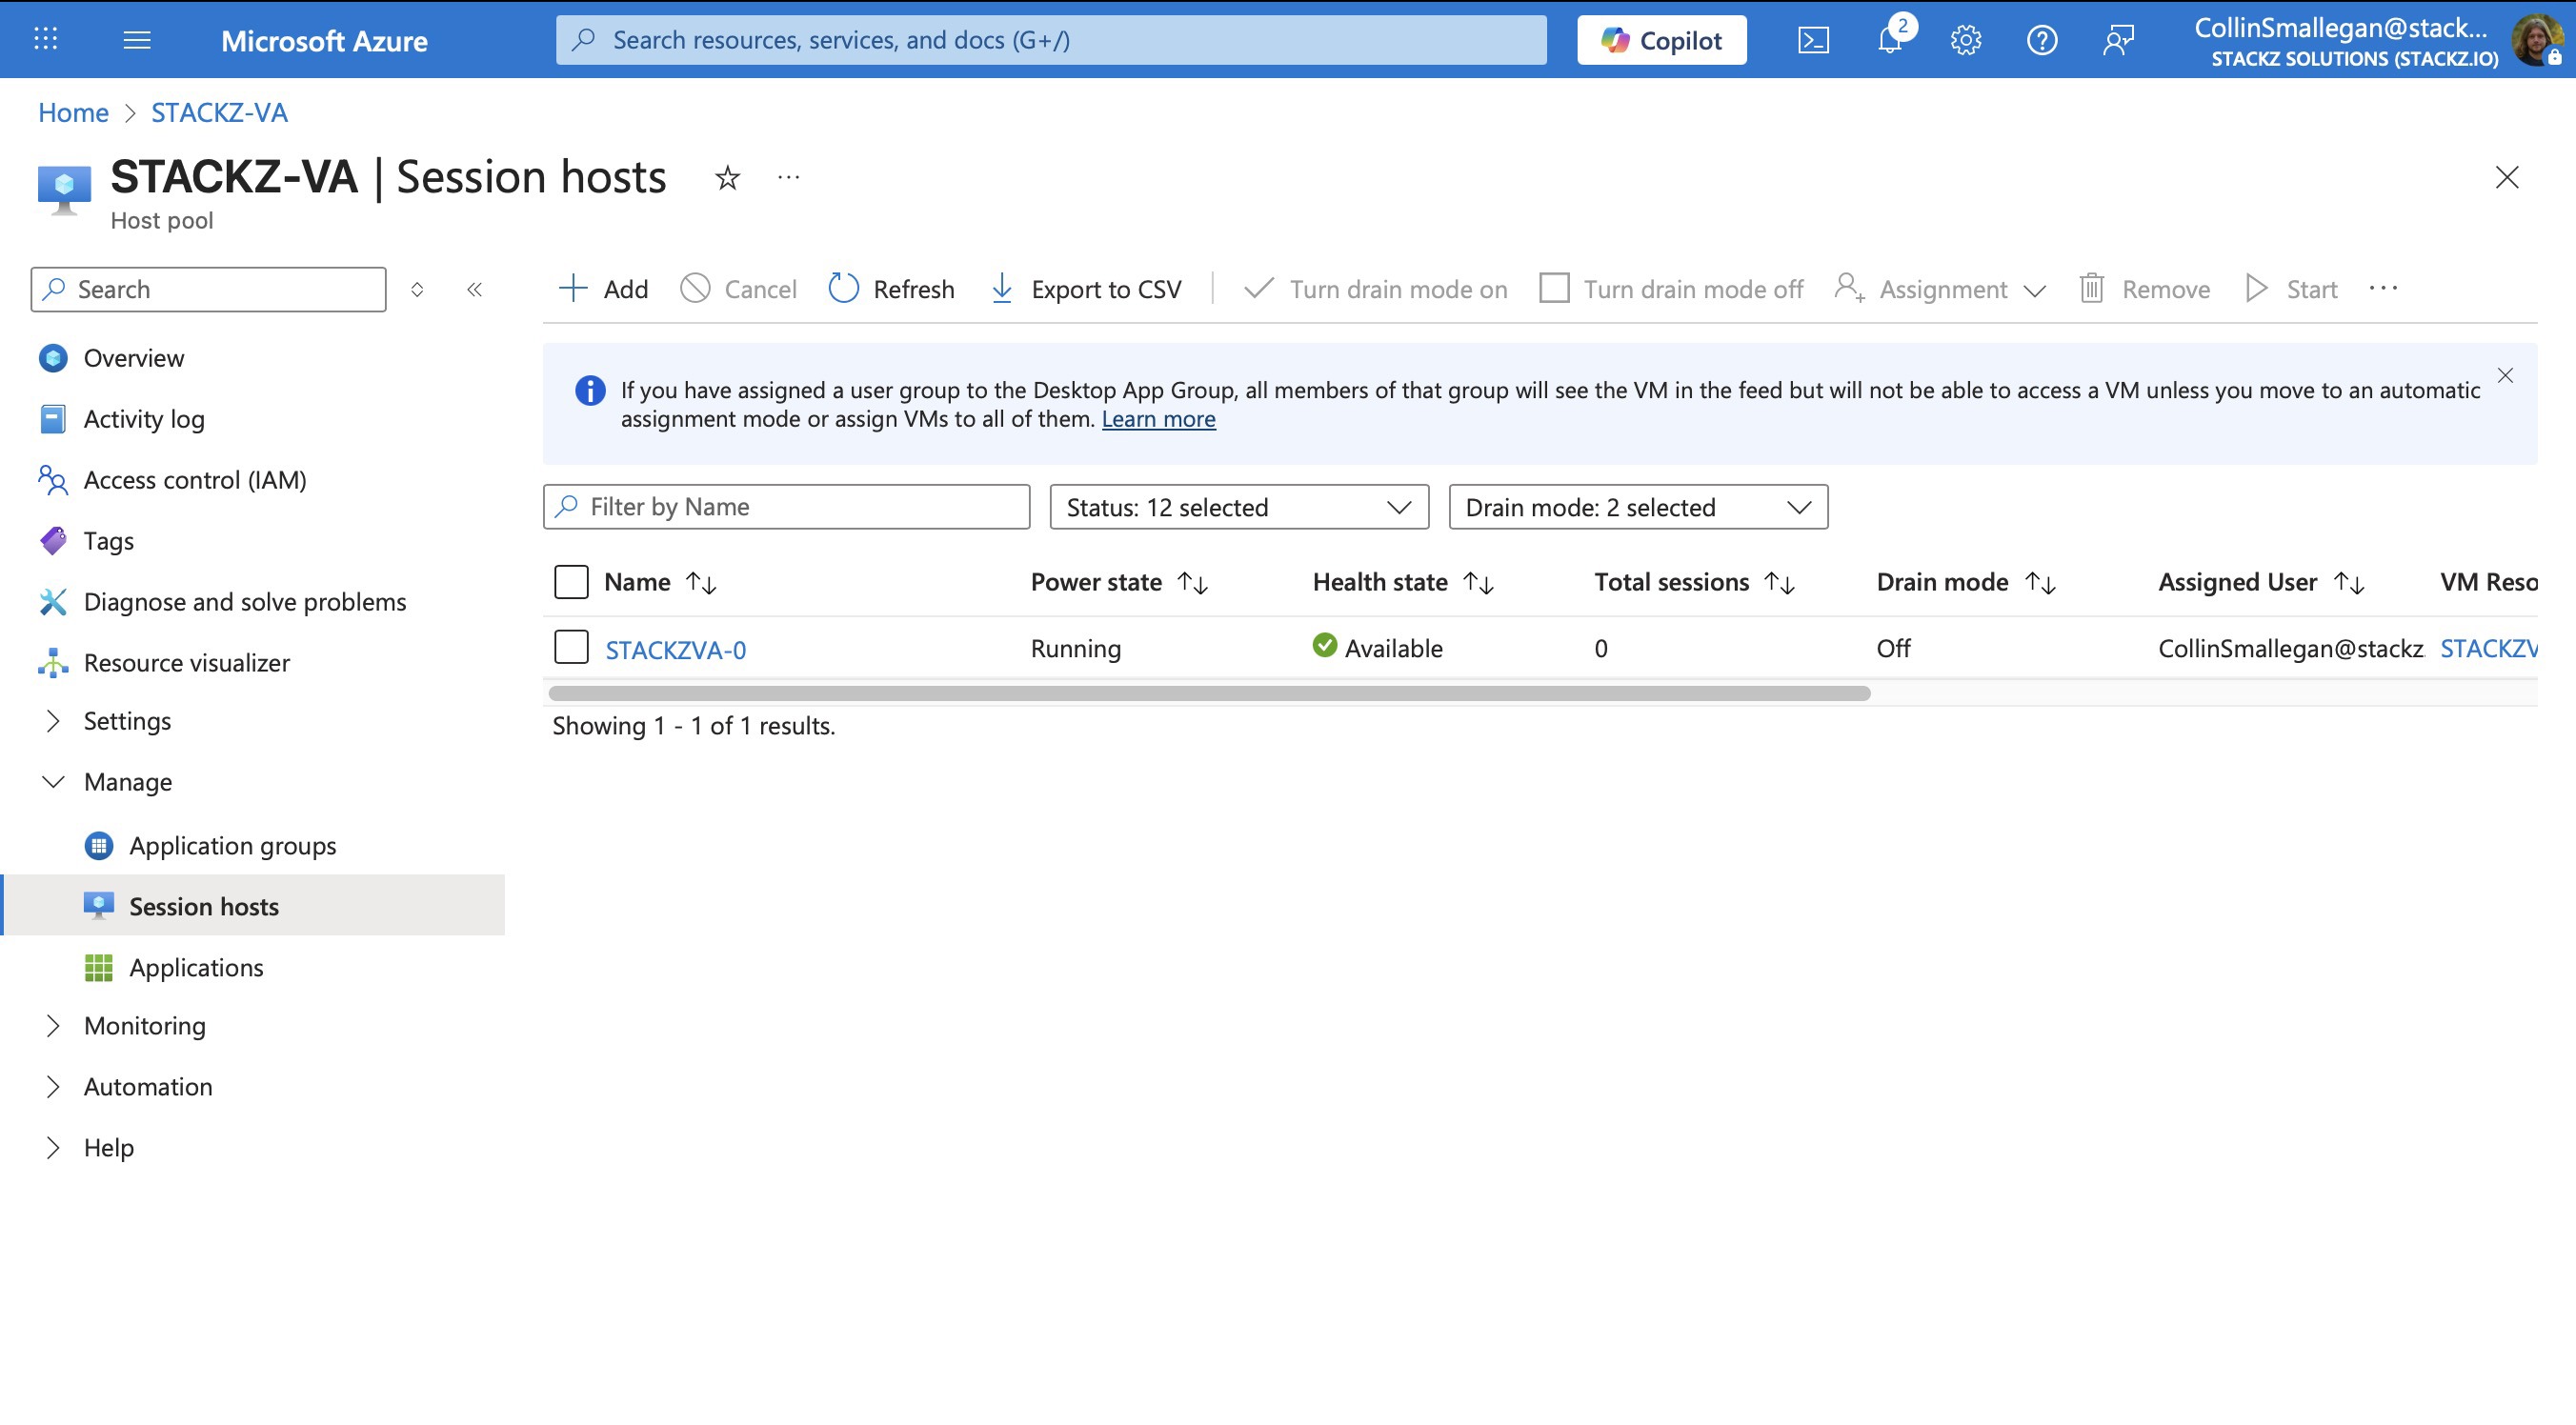Open Application groups

[232, 846]
